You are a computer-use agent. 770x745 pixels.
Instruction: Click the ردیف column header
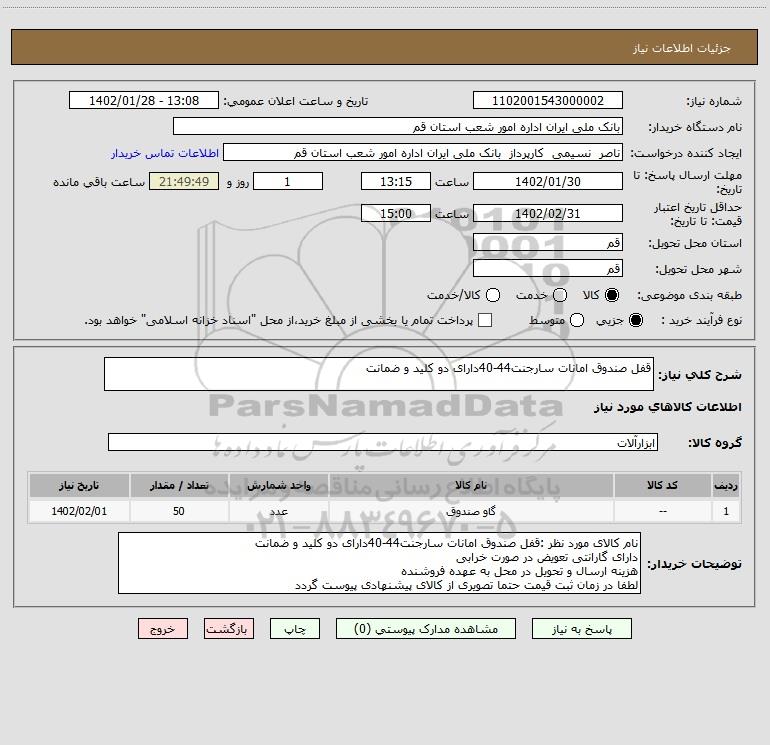pyautogui.click(x=726, y=485)
